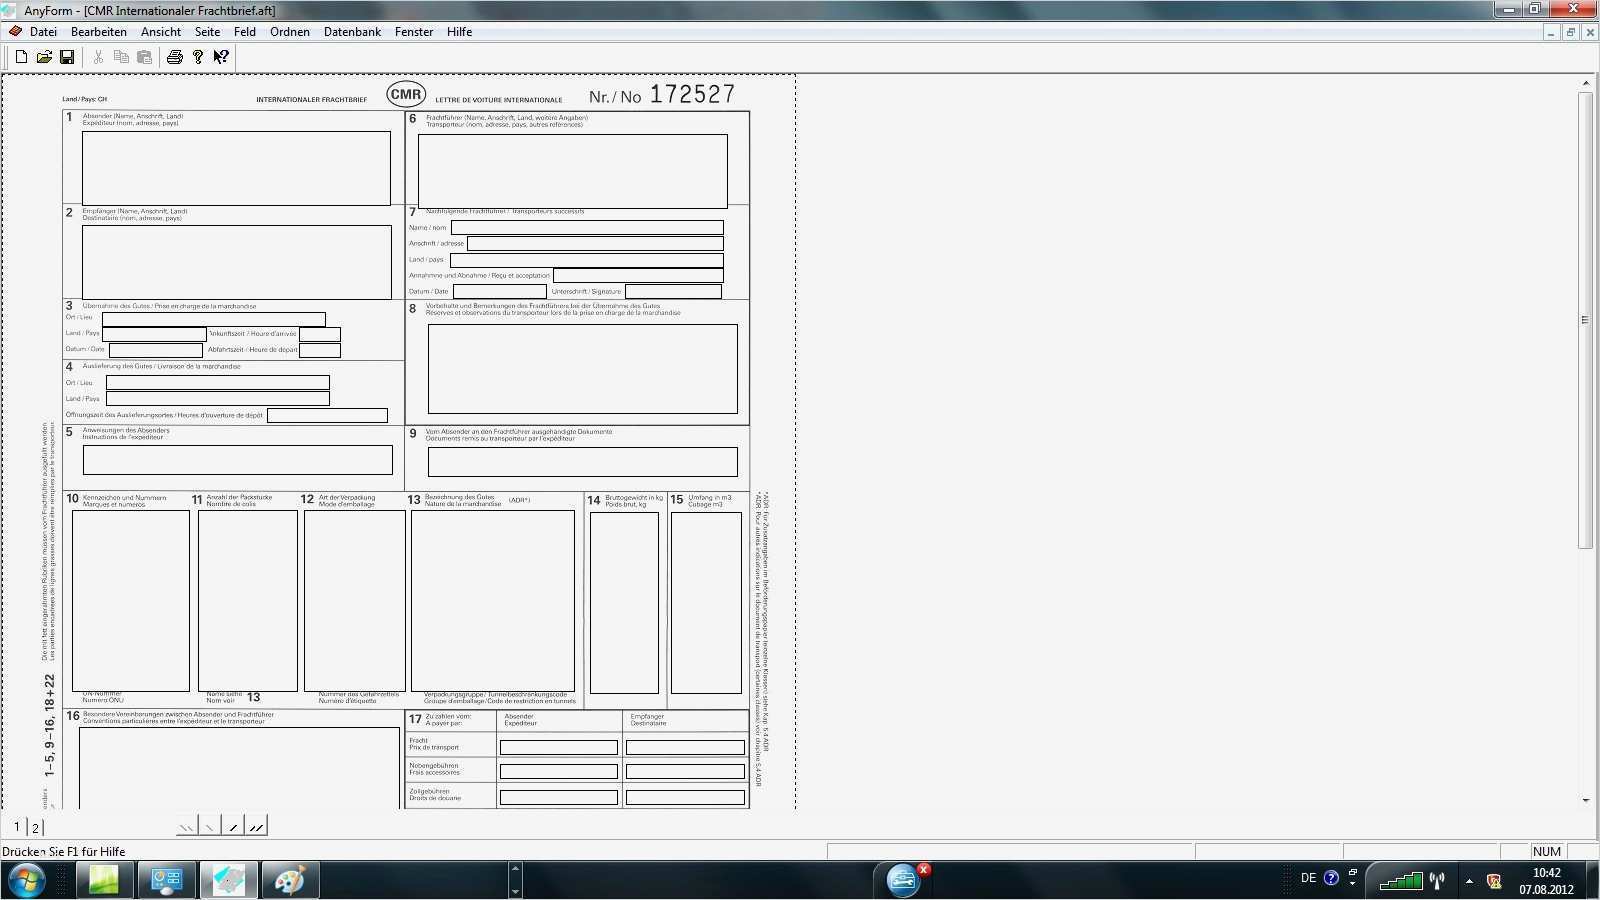This screenshot has width=1600, height=900.
Task: Open the Feld menu
Action: pos(245,32)
